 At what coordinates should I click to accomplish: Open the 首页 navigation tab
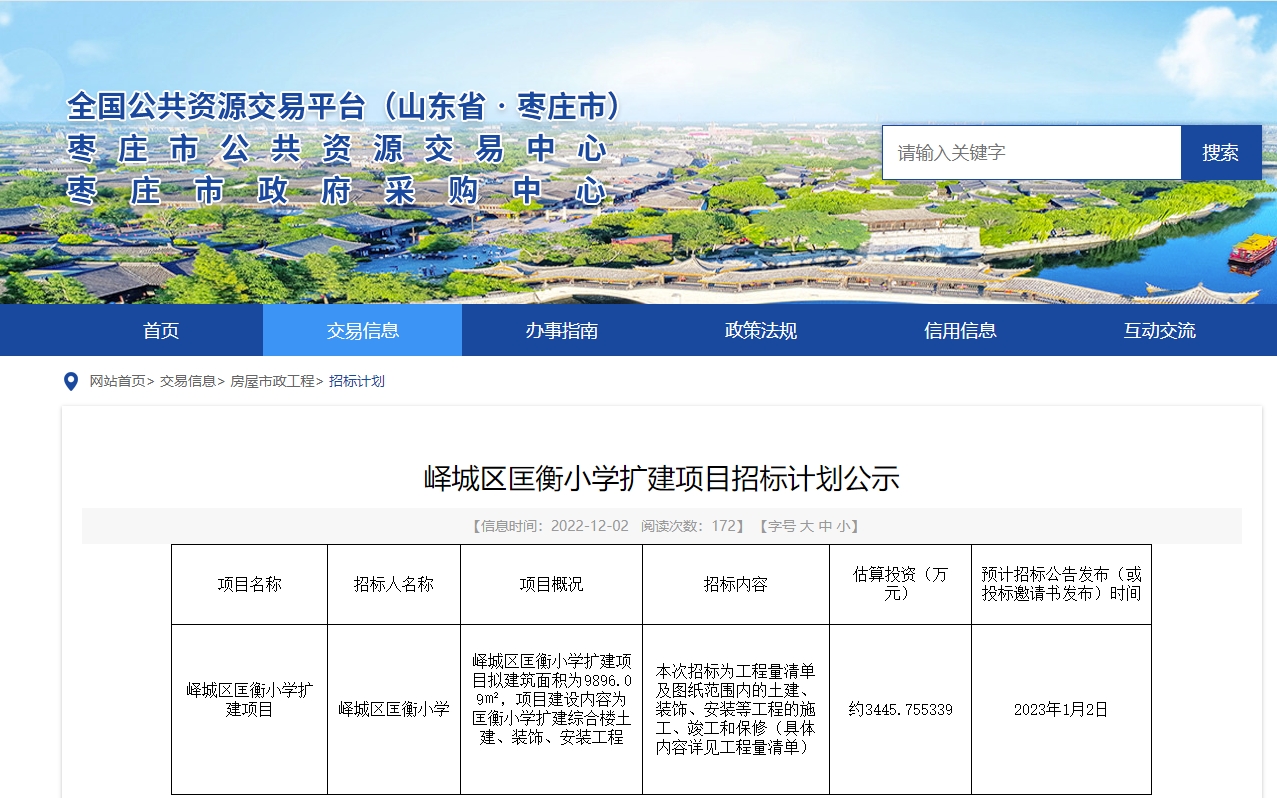click(x=161, y=330)
